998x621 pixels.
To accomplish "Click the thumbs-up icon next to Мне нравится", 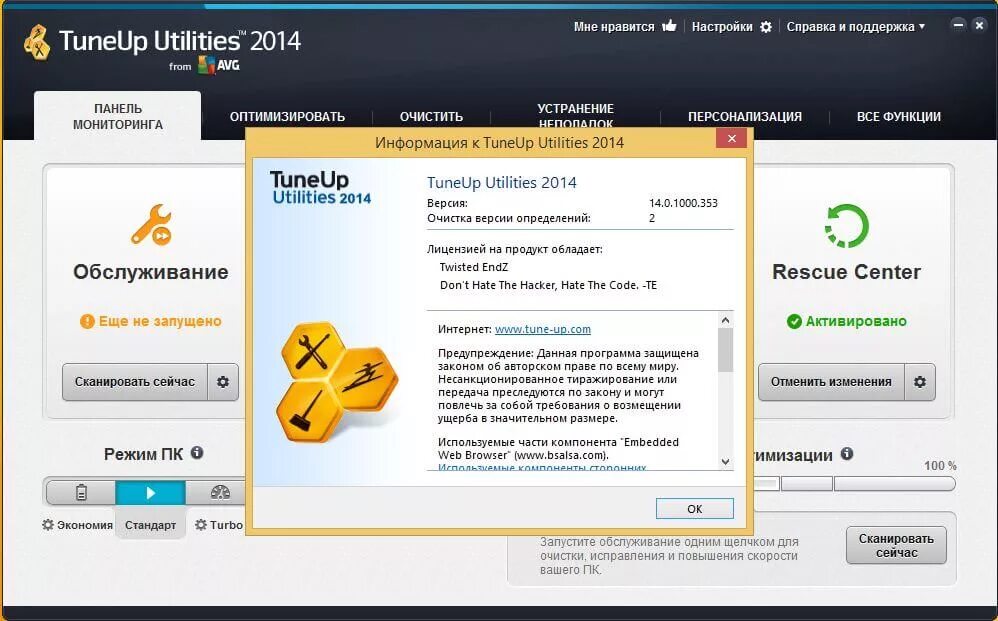I will (x=669, y=26).
